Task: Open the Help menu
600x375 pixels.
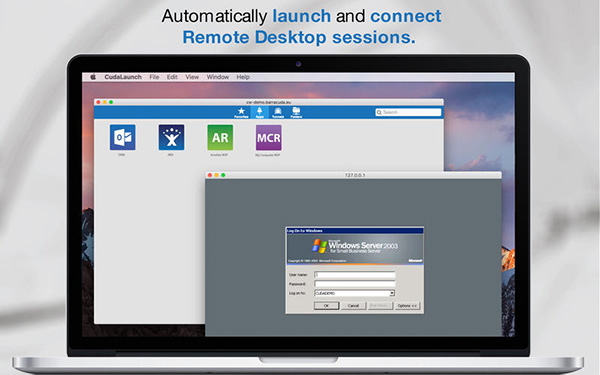Action: pos(243,77)
